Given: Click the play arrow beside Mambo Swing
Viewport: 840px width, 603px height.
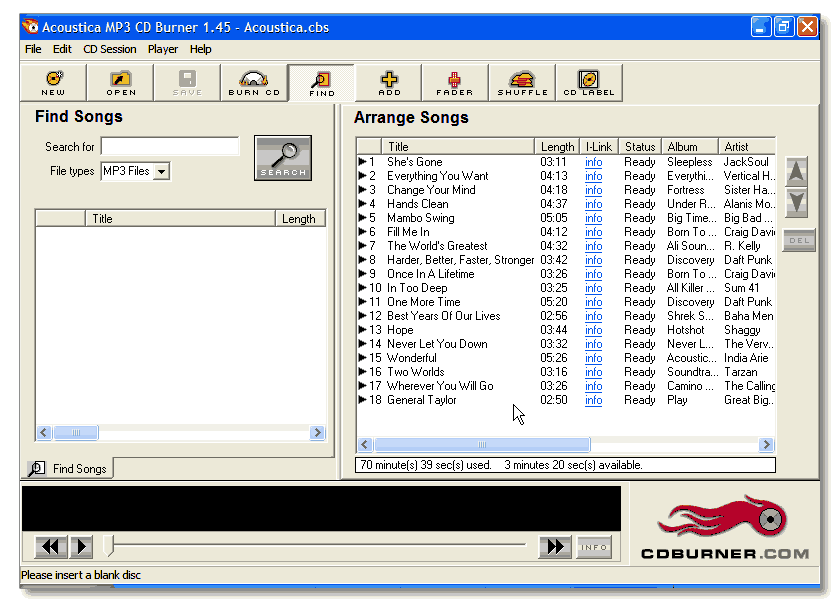Looking at the screenshot, I should (x=363, y=217).
